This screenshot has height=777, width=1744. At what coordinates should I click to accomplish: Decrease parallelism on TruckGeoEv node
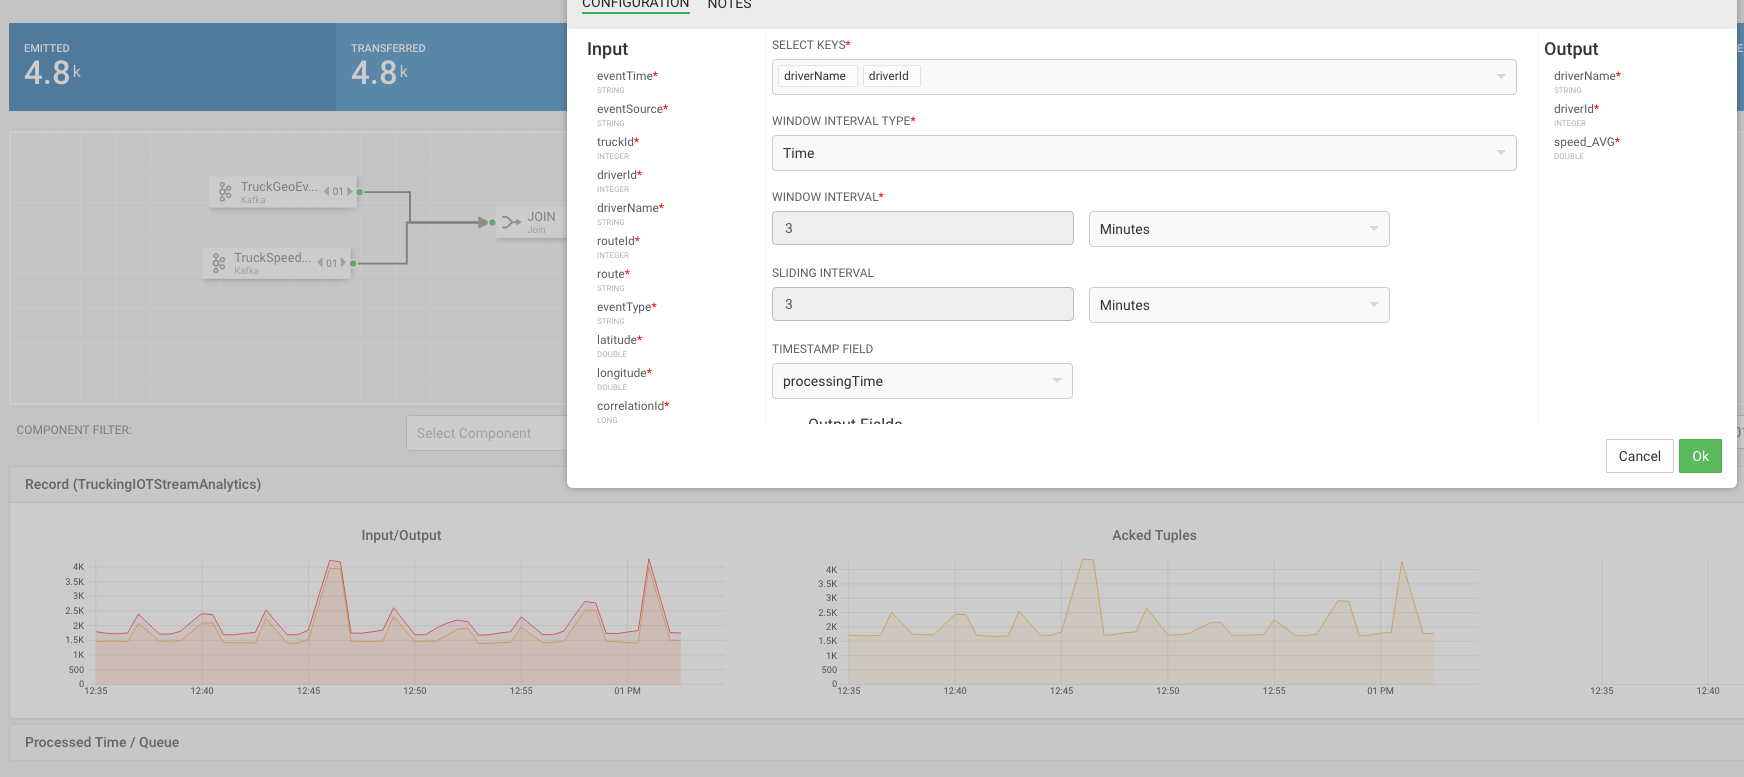tap(327, 192)
